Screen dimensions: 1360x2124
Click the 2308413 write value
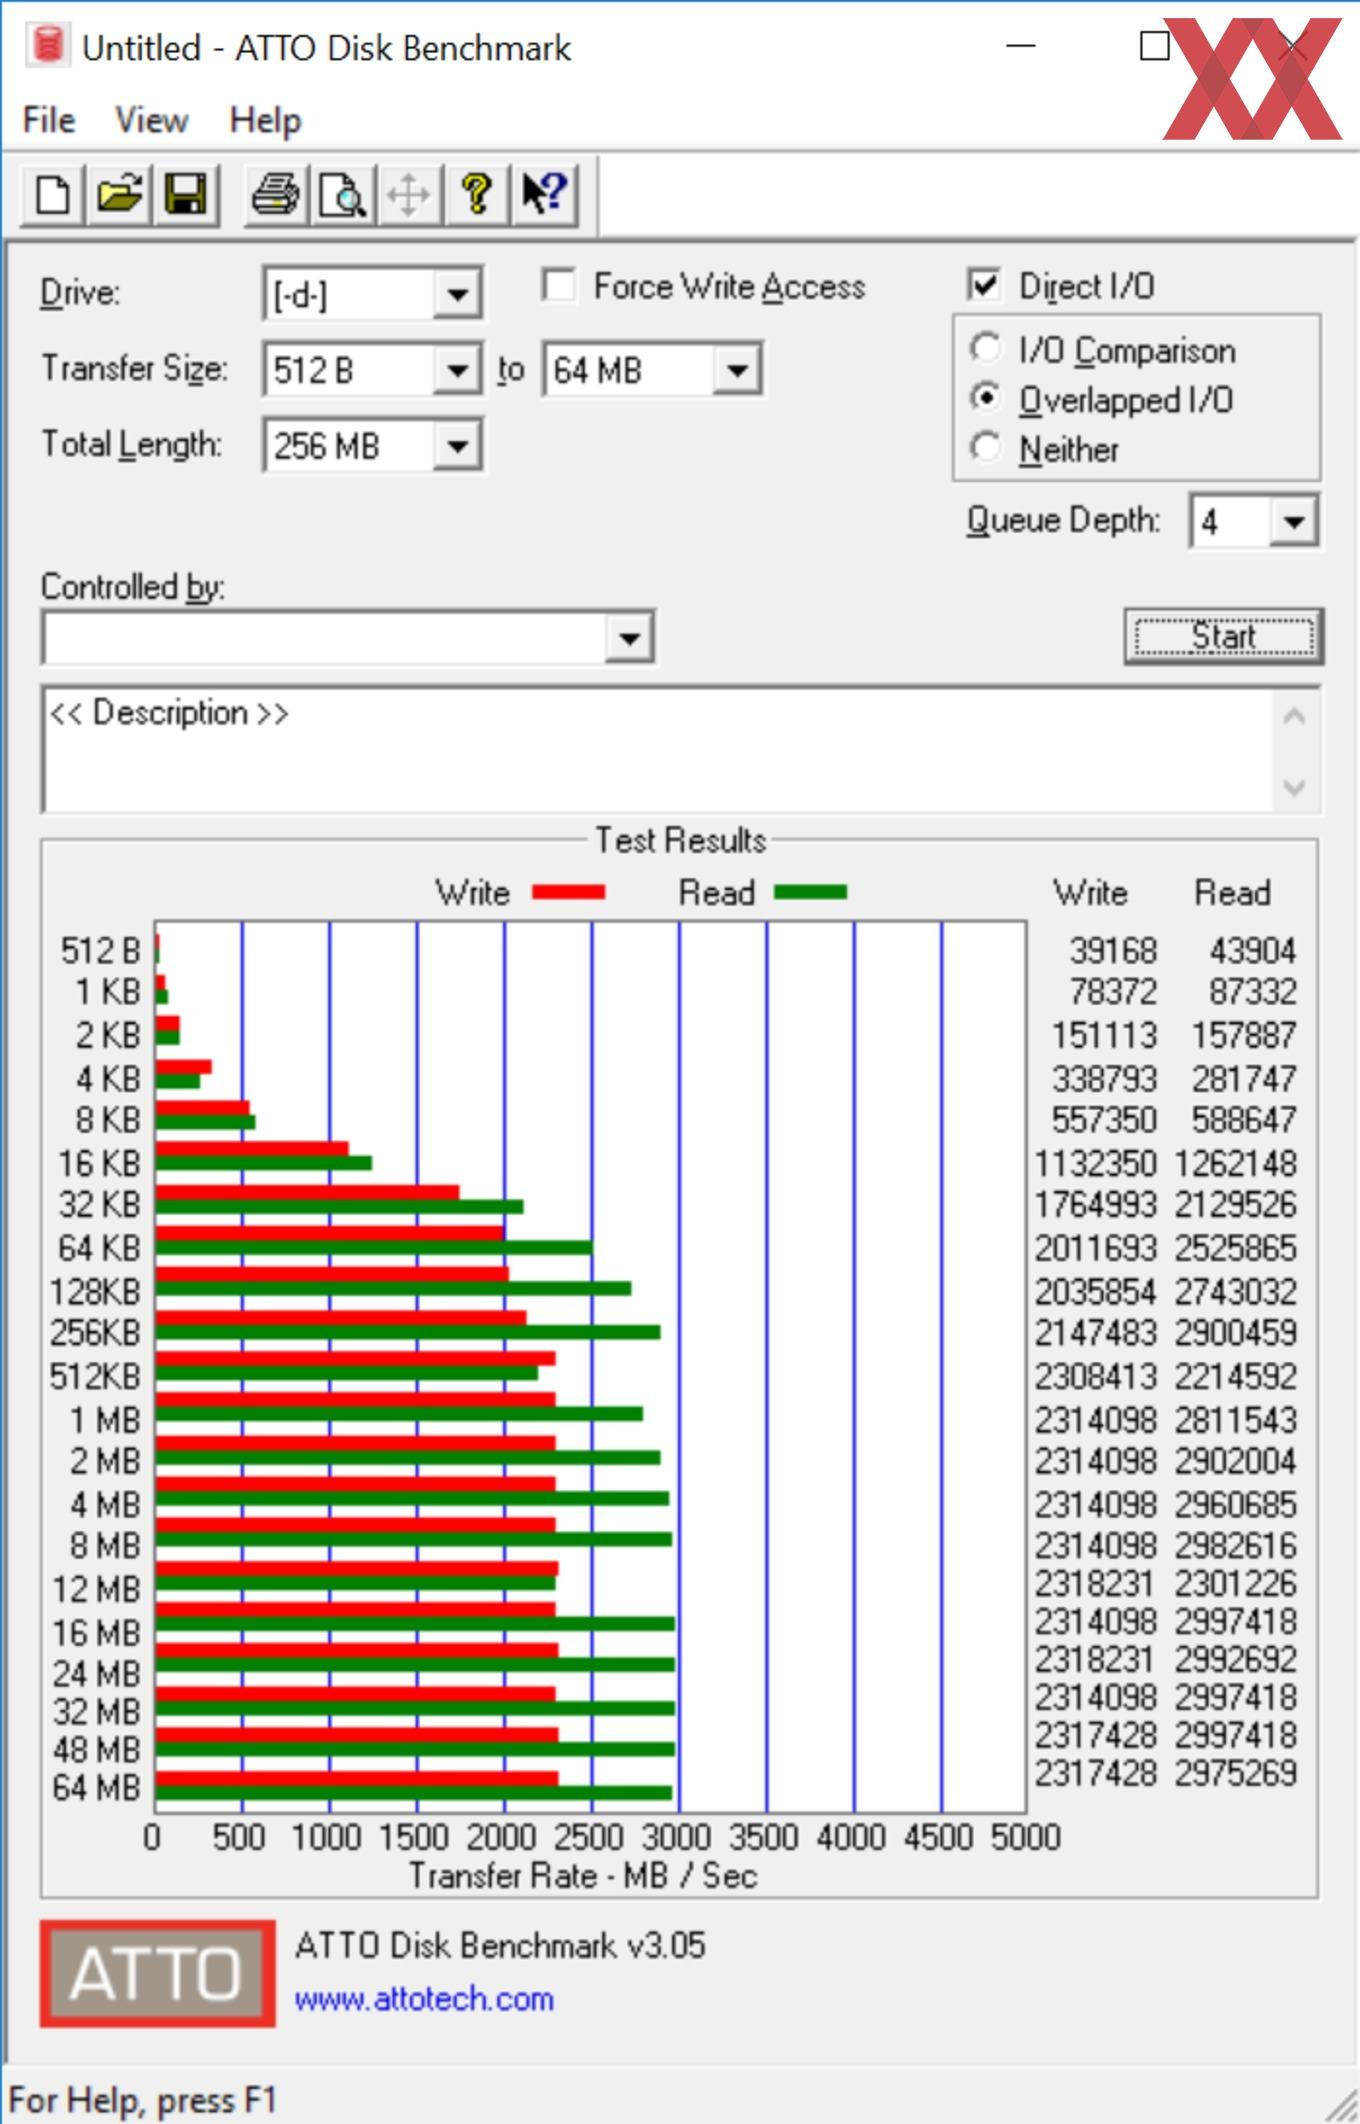(1095, 1376)
